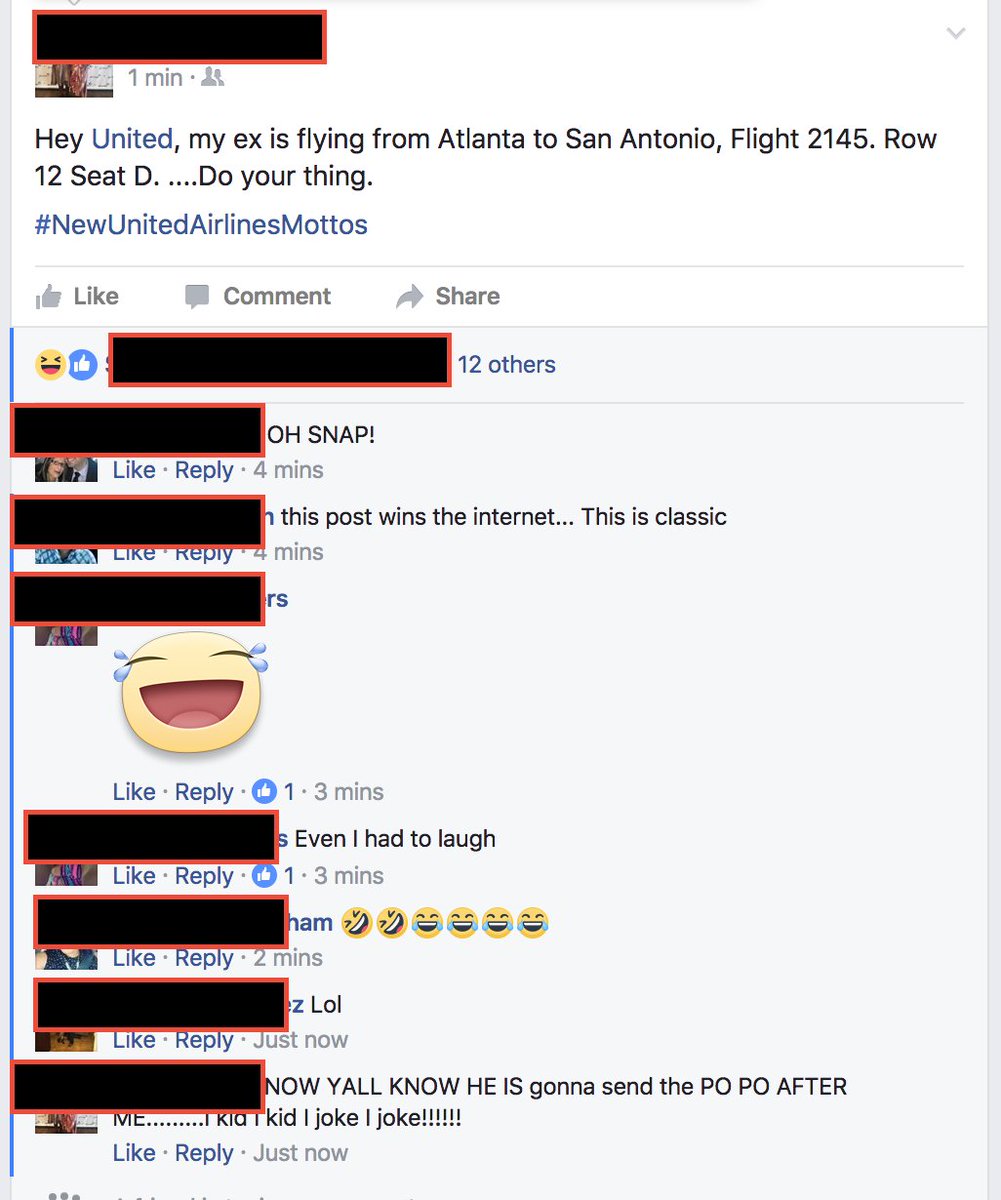Like the PO PO AFTER ME comment
This screenshot has width=1001, height=1200.
point(134,1153)
